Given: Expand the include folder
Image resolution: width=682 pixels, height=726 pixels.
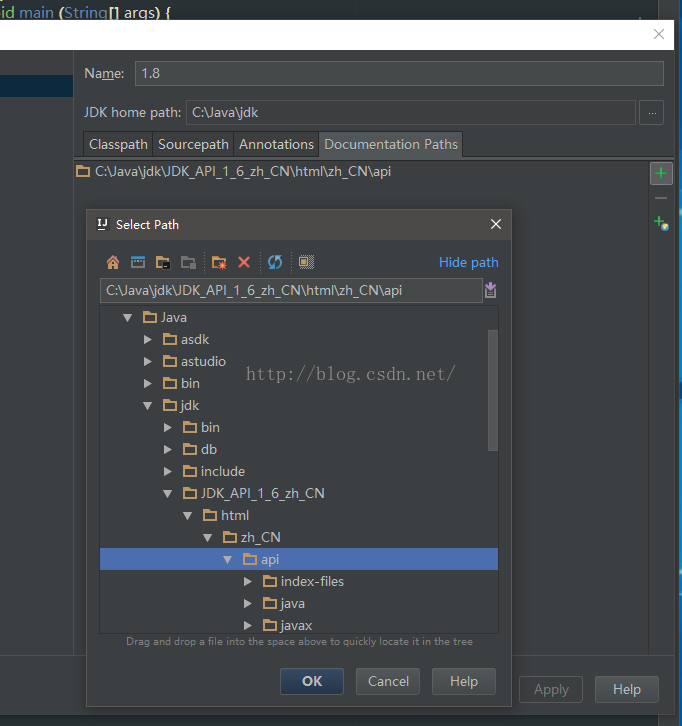Looking at the screenshot, I should 168,471.
